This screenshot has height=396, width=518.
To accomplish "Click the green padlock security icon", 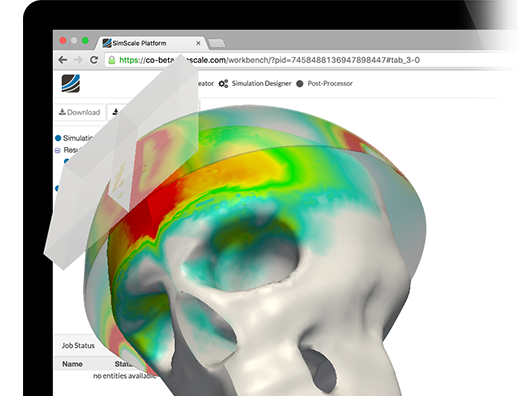I will pos(112,60).
